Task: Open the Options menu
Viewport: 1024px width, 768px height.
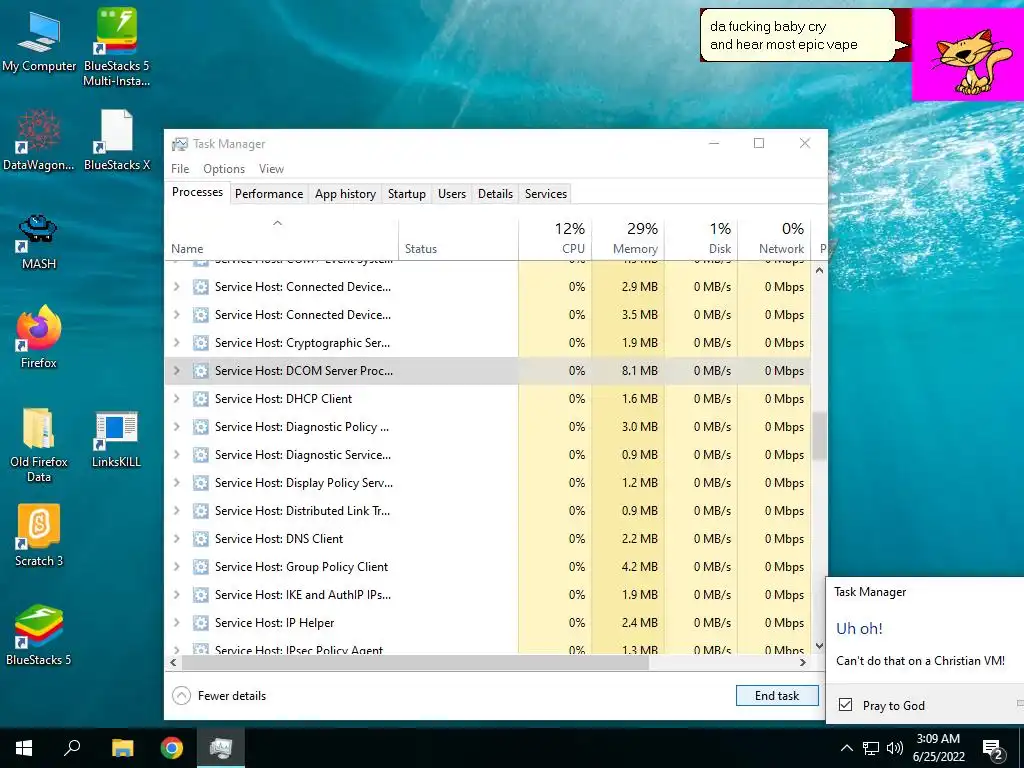Action: pyautogui.click(x=224, y=168)
